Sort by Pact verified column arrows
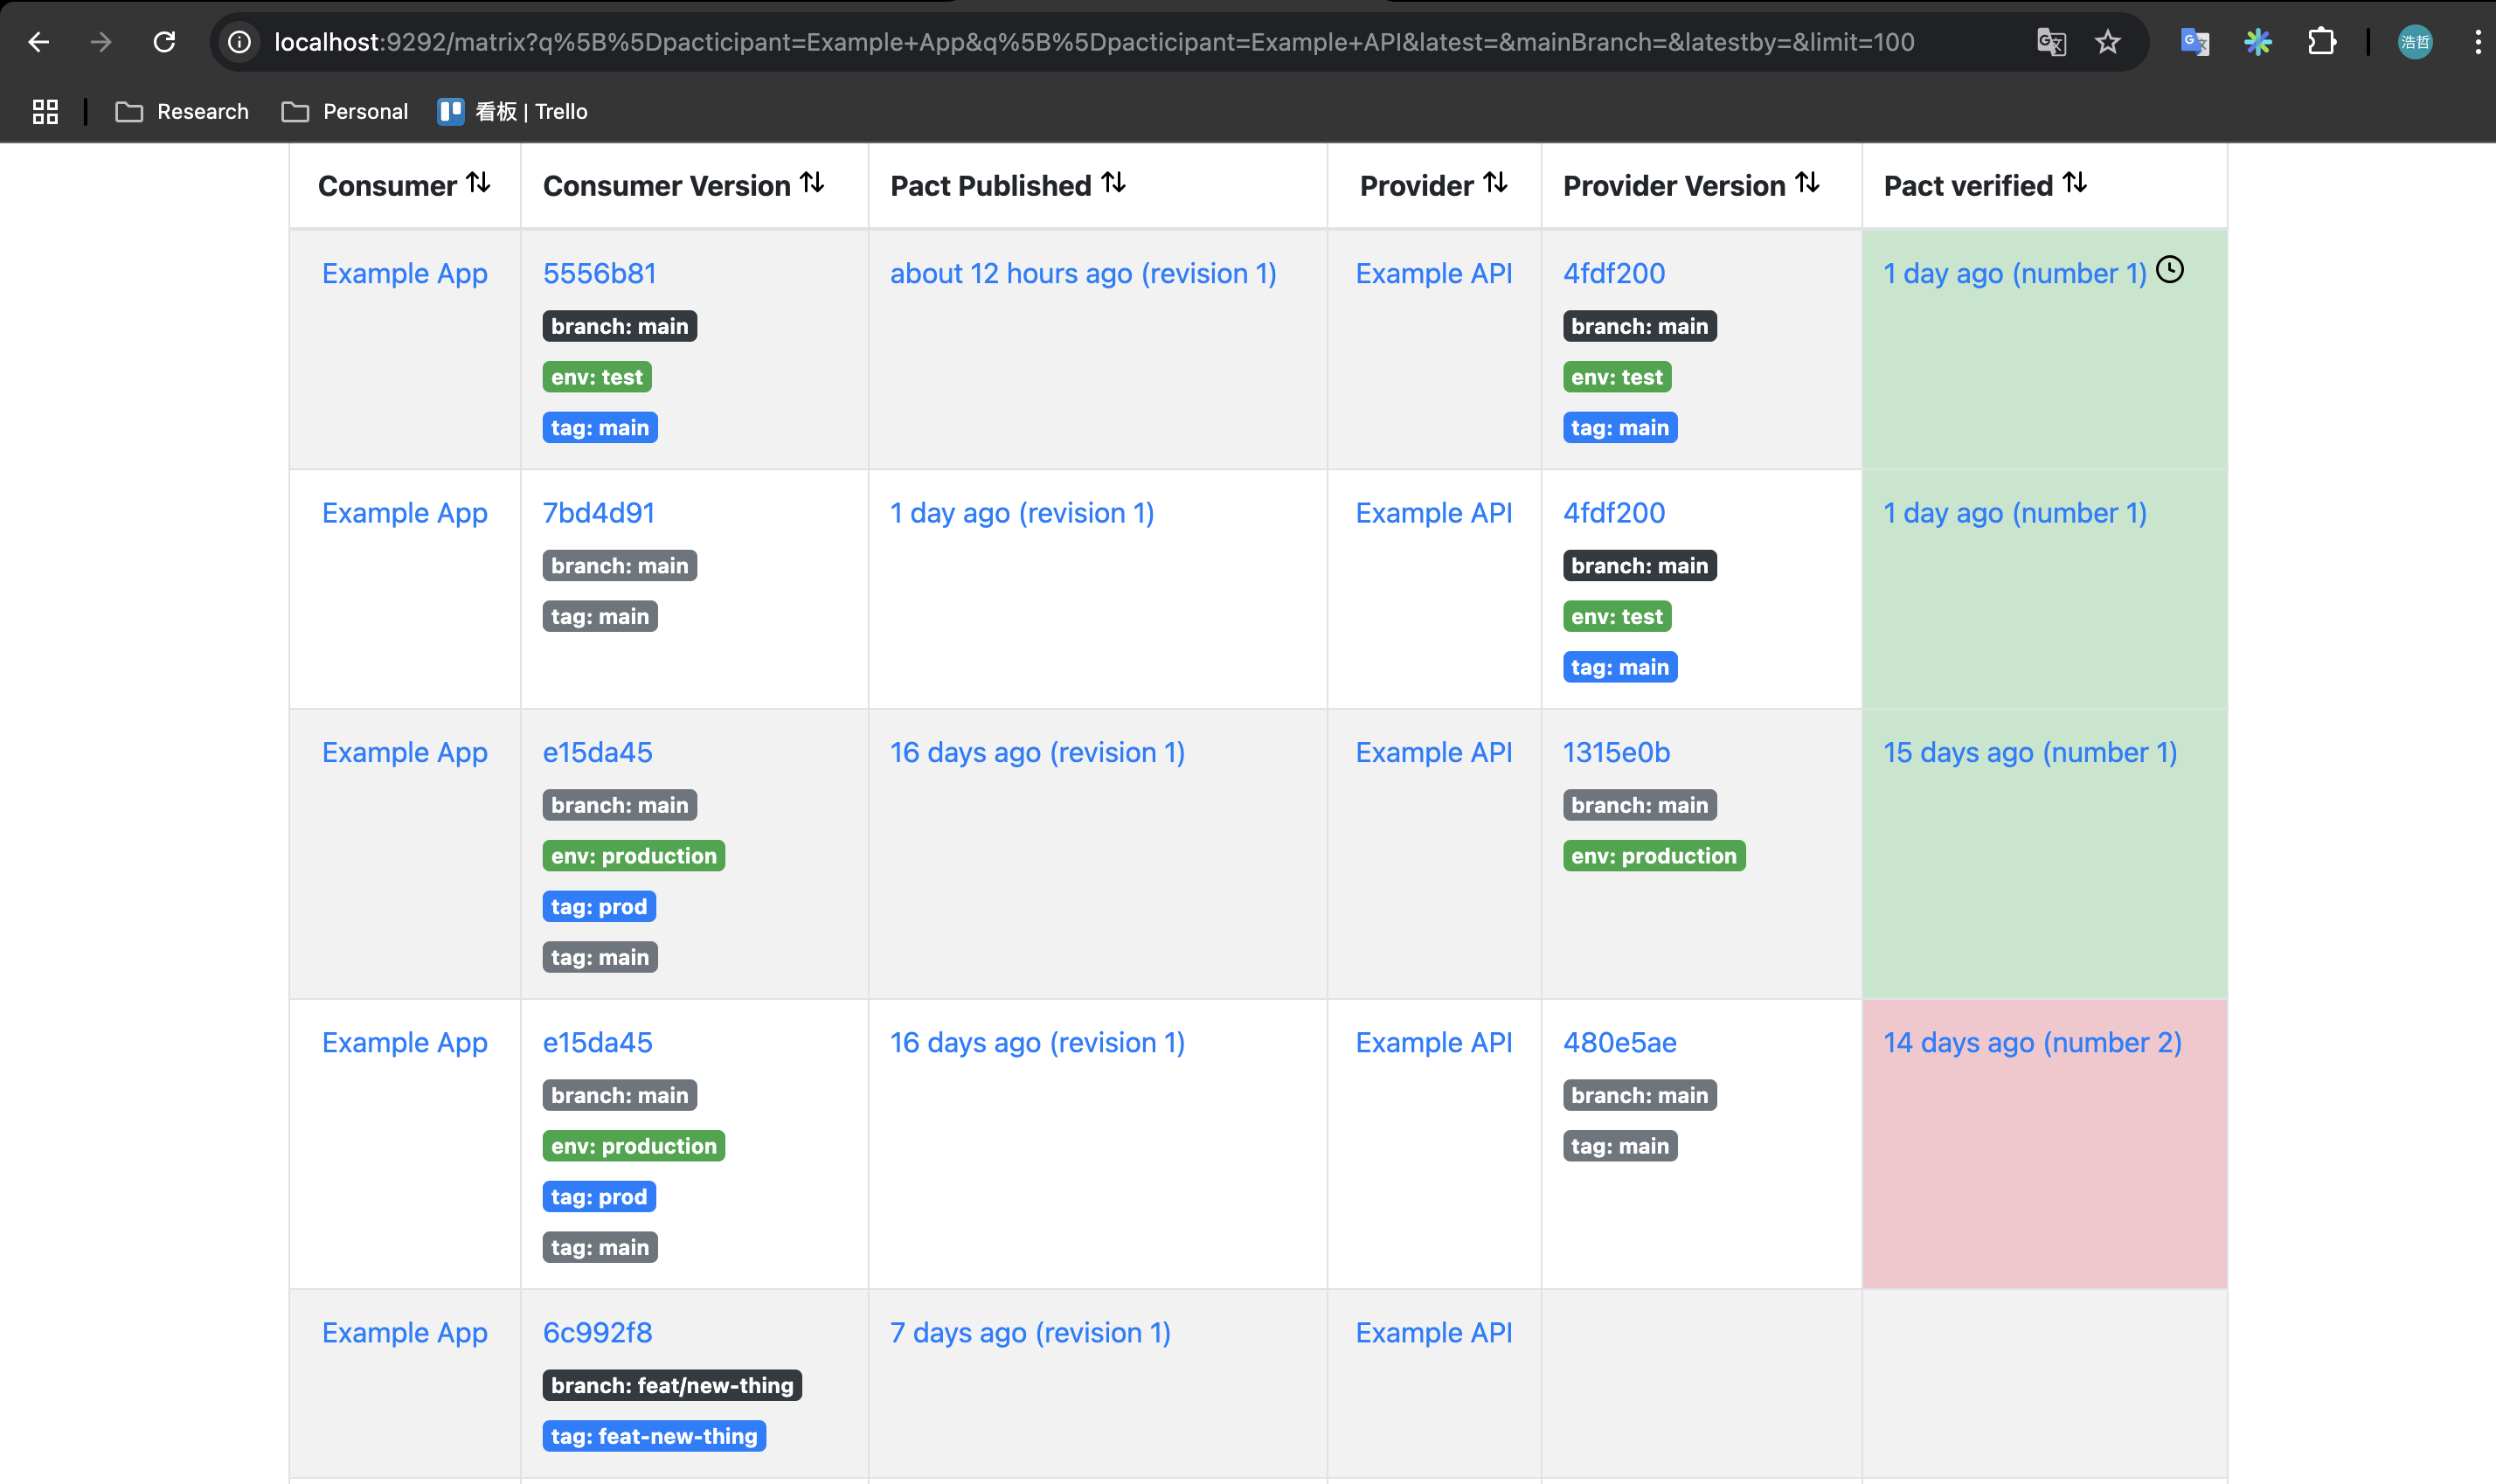 tap(2074, 183)
